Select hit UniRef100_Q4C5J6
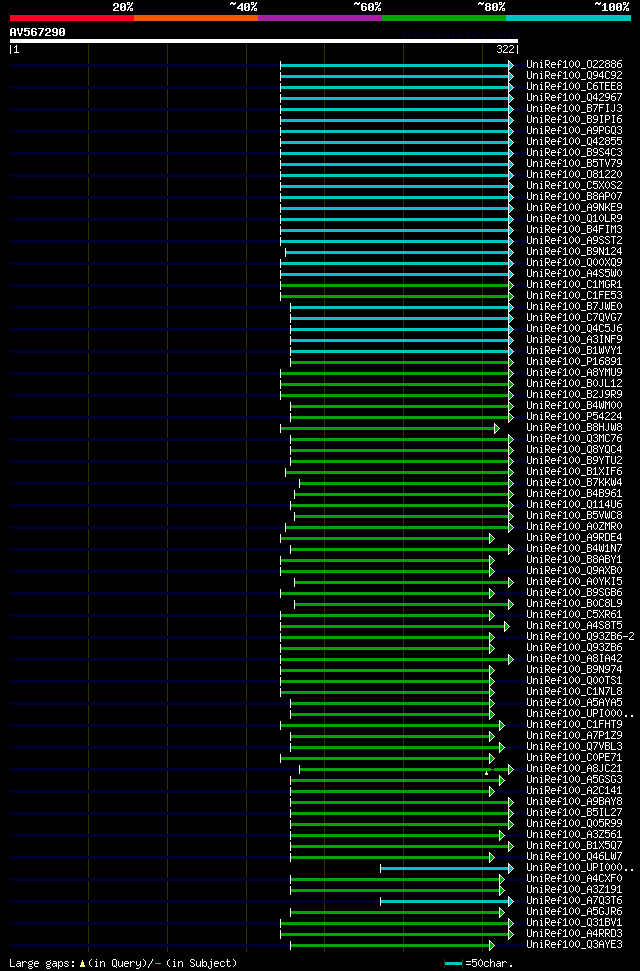The height and width of the screenshot is (971, 640). coord(574,329)
